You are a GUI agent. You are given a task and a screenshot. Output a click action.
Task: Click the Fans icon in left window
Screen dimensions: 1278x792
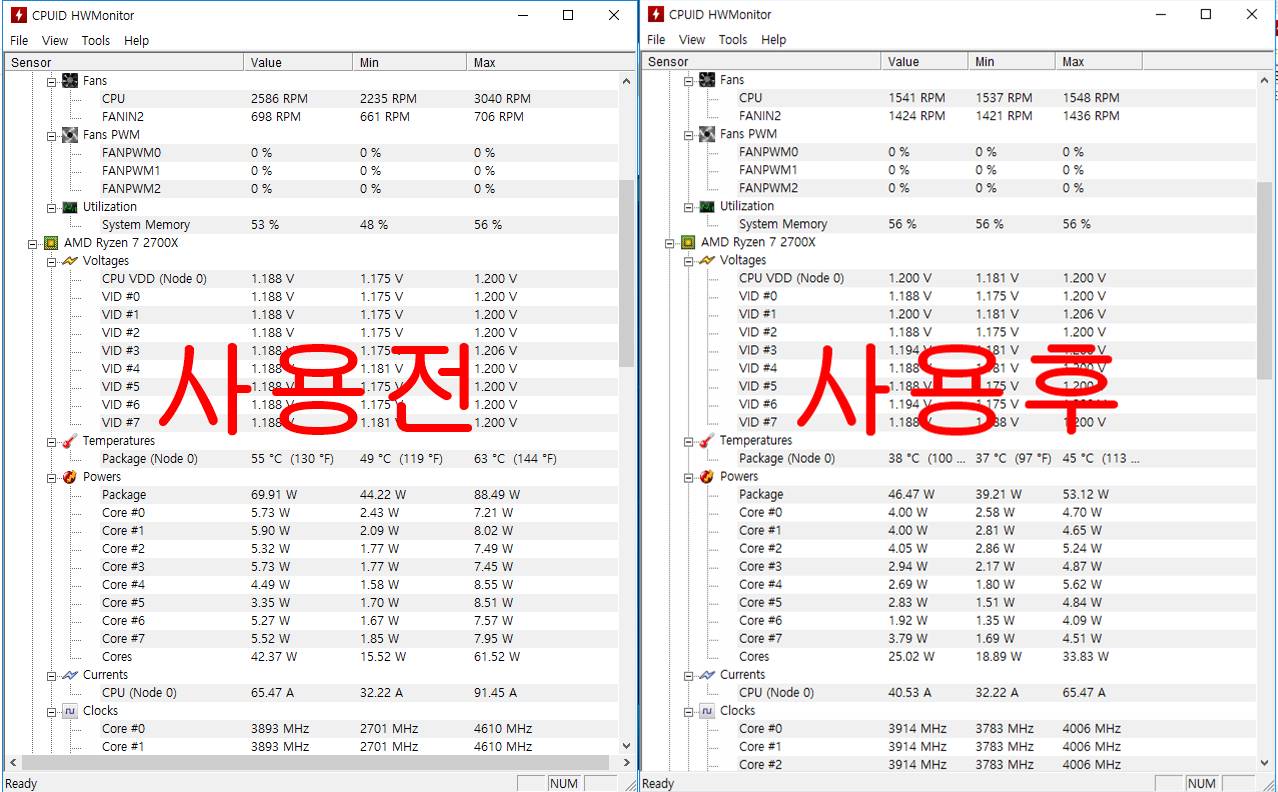[x=70, y=81]
